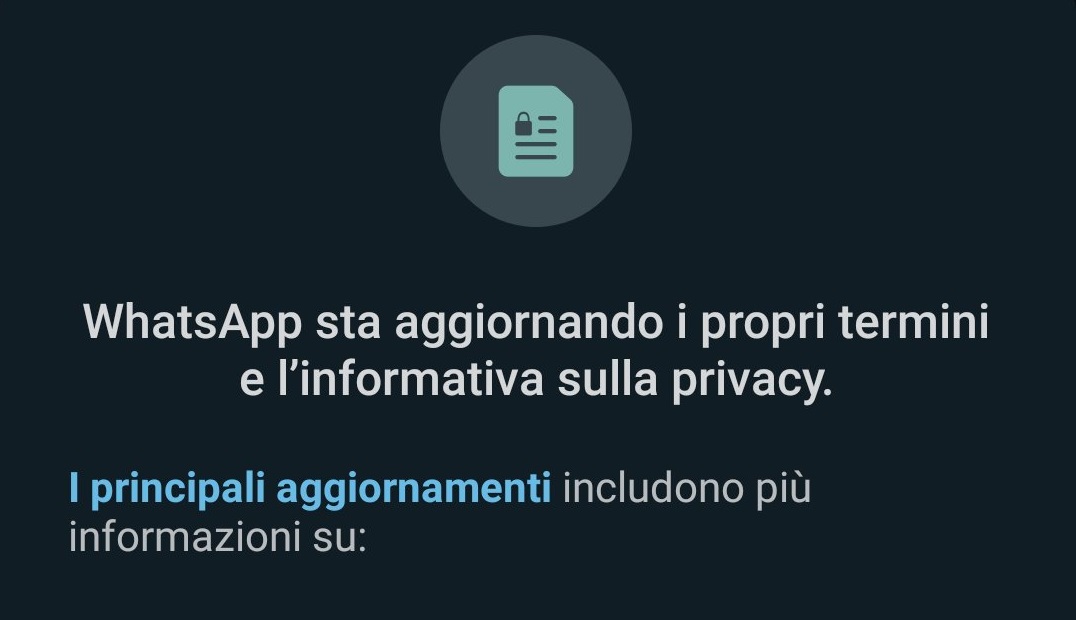This screenshot has width=1076, height=620.
Task: Click the standalone "e" starting the second heading line
Action: point(252,382)
